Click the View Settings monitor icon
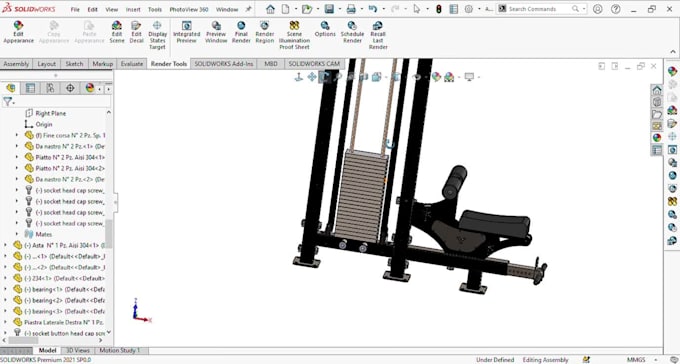Viewport: 680px width, 364px height. [x=469, y=77]
